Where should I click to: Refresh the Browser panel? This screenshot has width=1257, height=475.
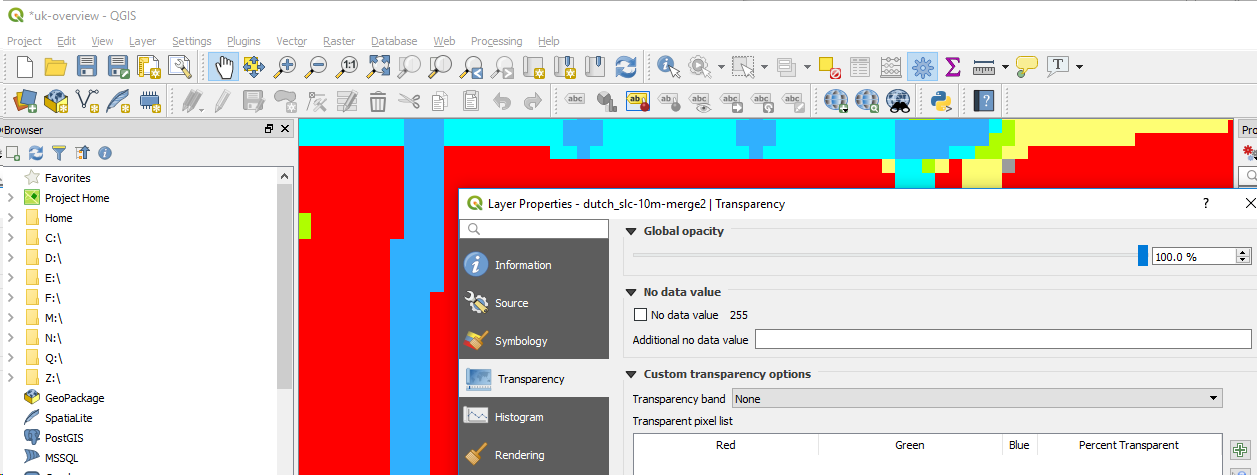tap(36, 153)
